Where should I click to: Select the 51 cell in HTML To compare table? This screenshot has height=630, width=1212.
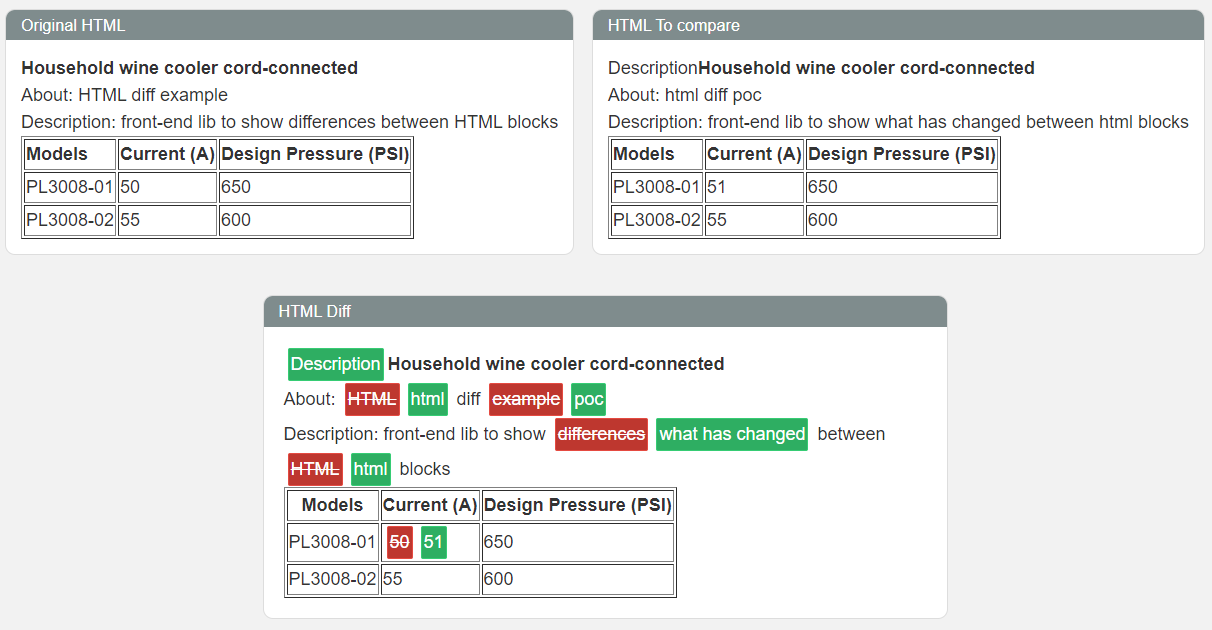(755, 187)
